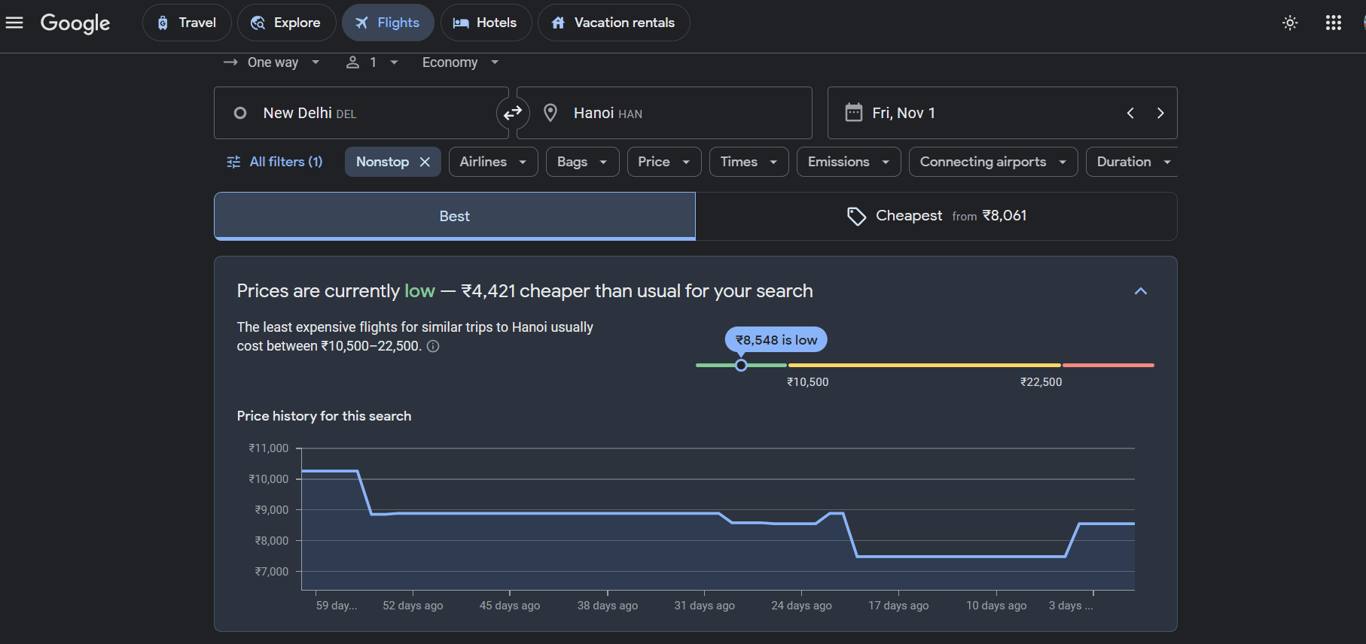This screenshot has height=644, width=1366.
Task: Switch to the Cheapest tab
Action: 936,216
